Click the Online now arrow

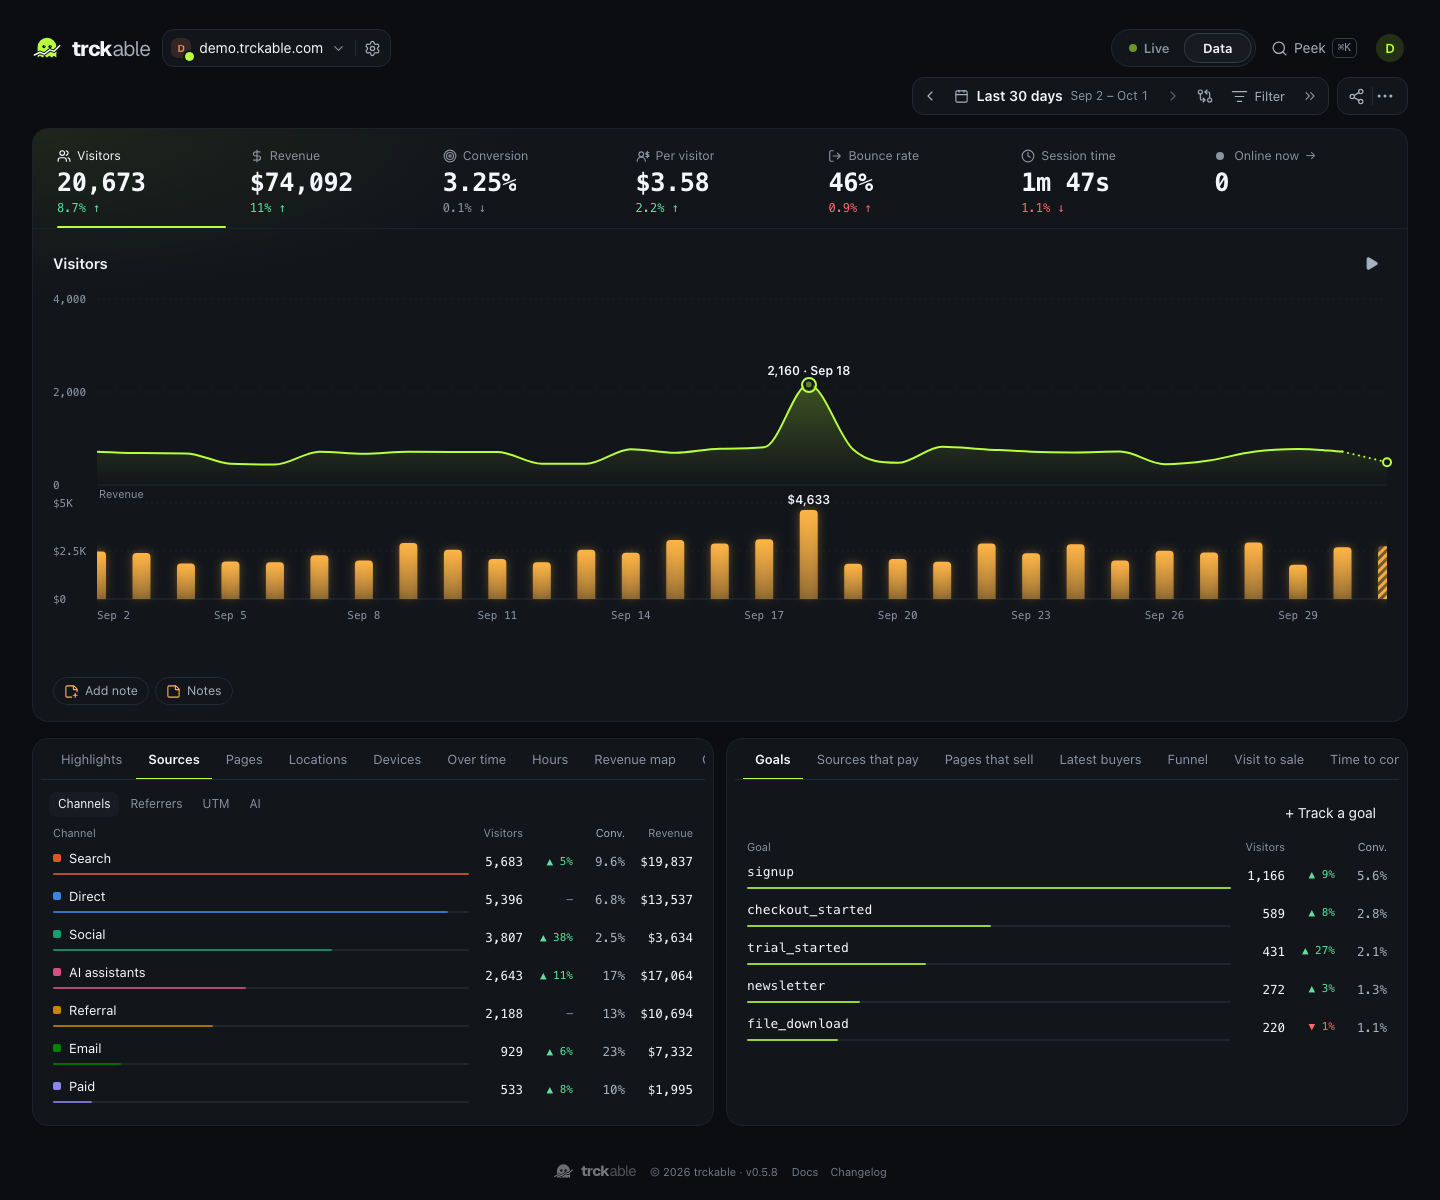1311,156
